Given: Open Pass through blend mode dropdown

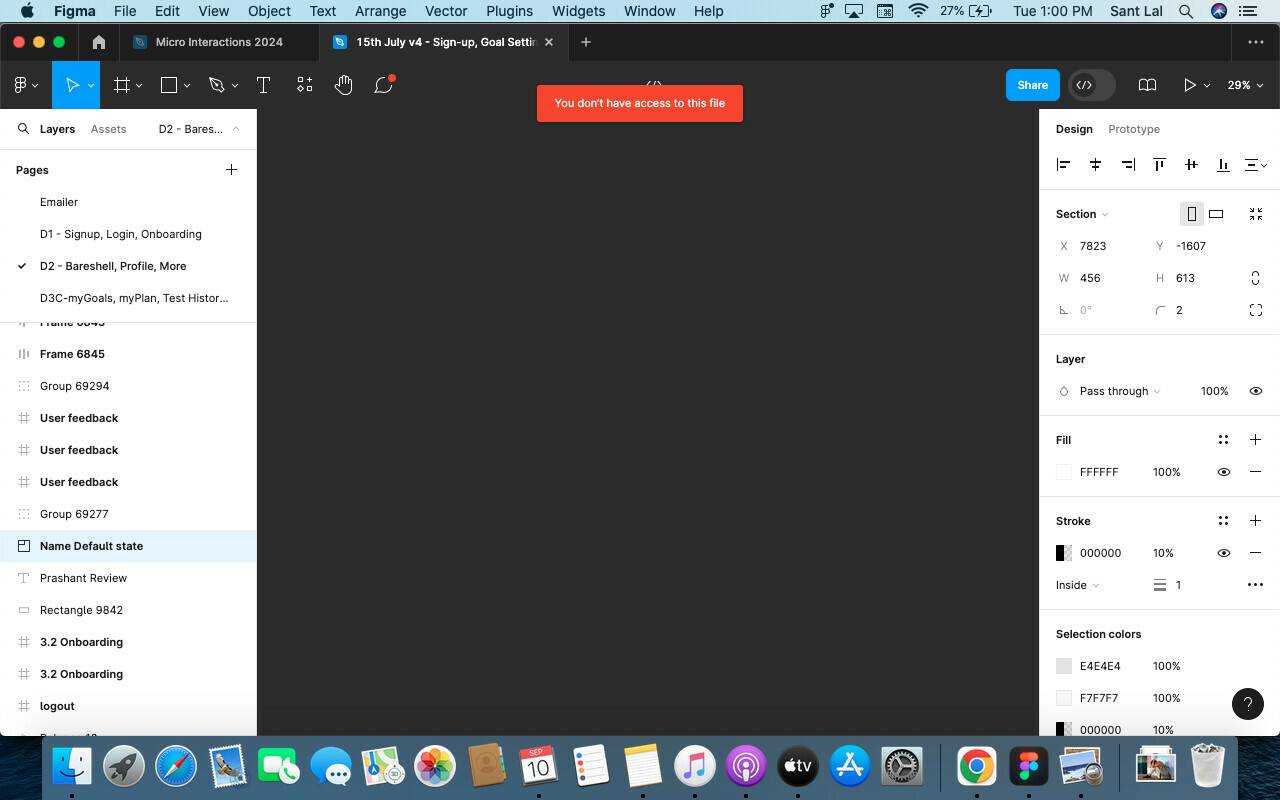Looking at the screenshot, I should pos(1120,391).
